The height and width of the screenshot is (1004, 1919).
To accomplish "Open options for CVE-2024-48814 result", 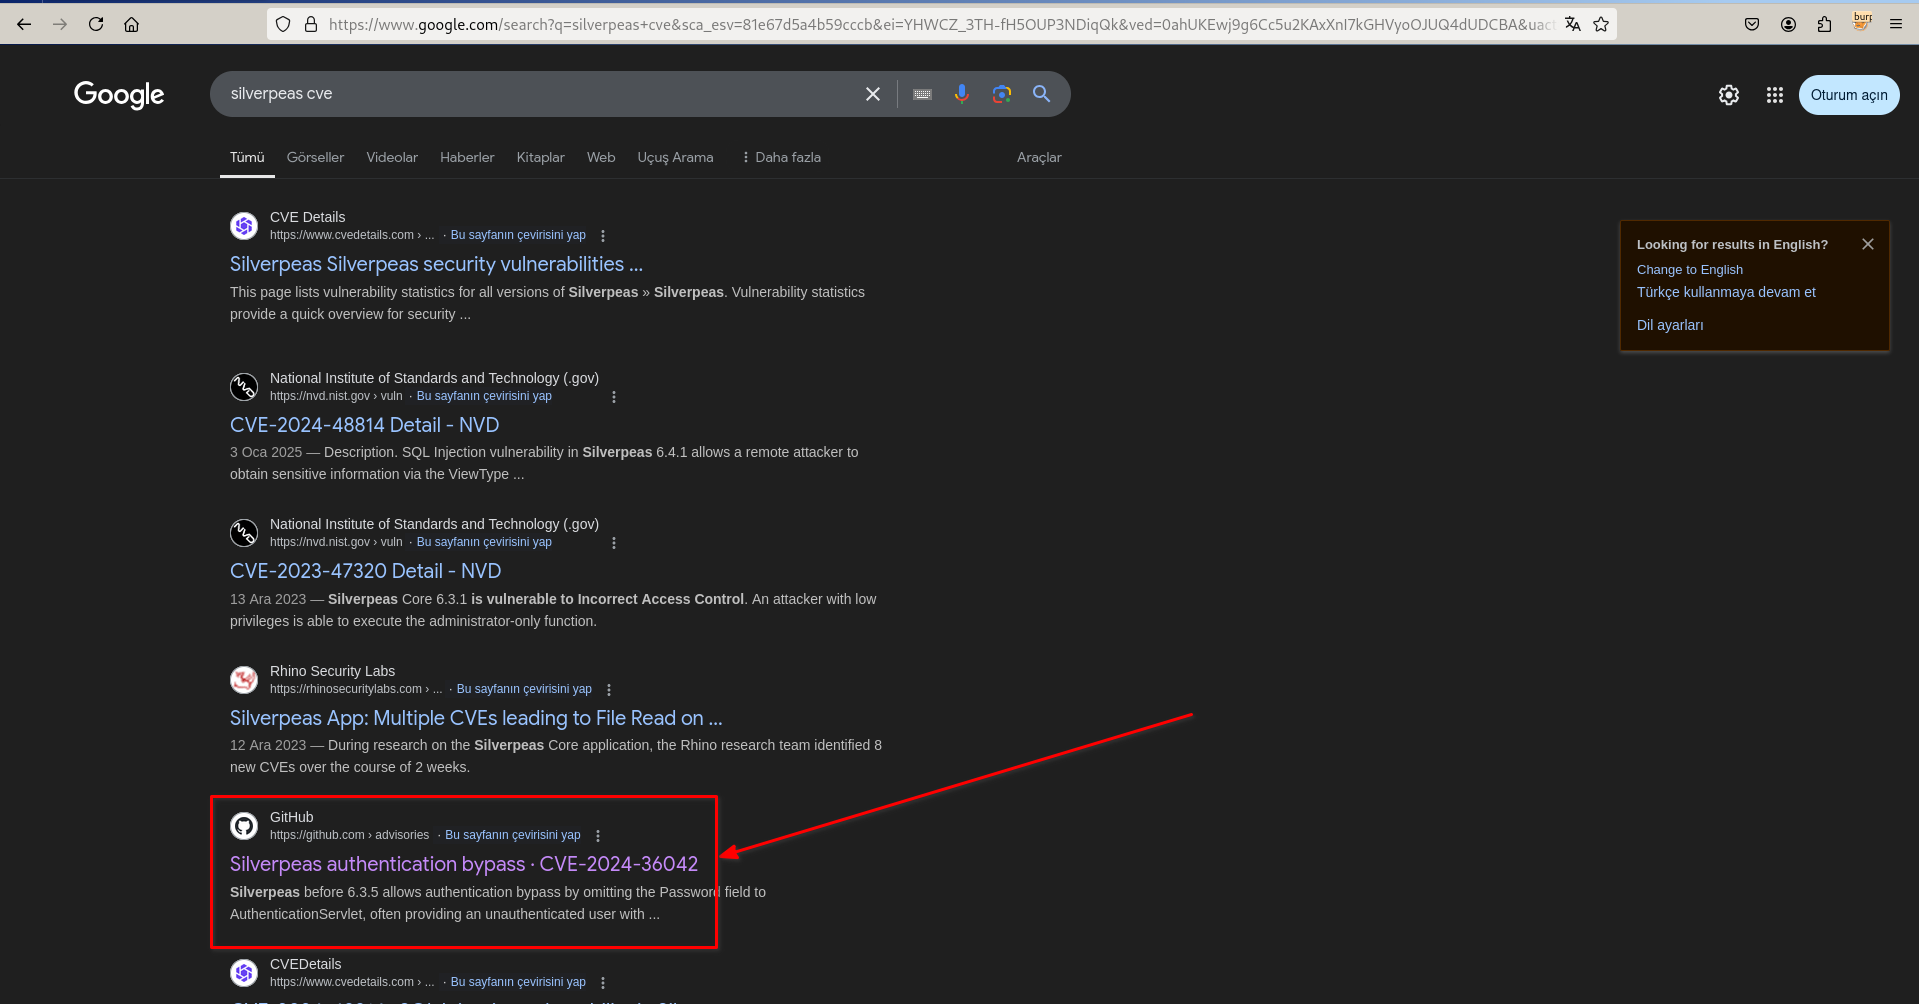I will tap(614, 397).
